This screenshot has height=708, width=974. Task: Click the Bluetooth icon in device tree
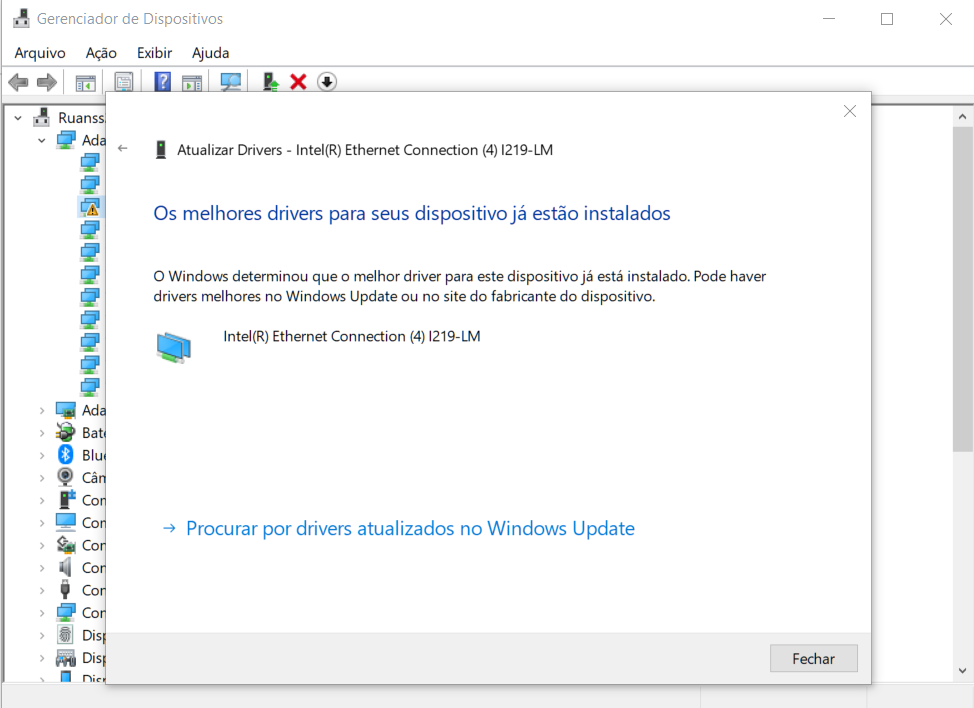[66, 455]
